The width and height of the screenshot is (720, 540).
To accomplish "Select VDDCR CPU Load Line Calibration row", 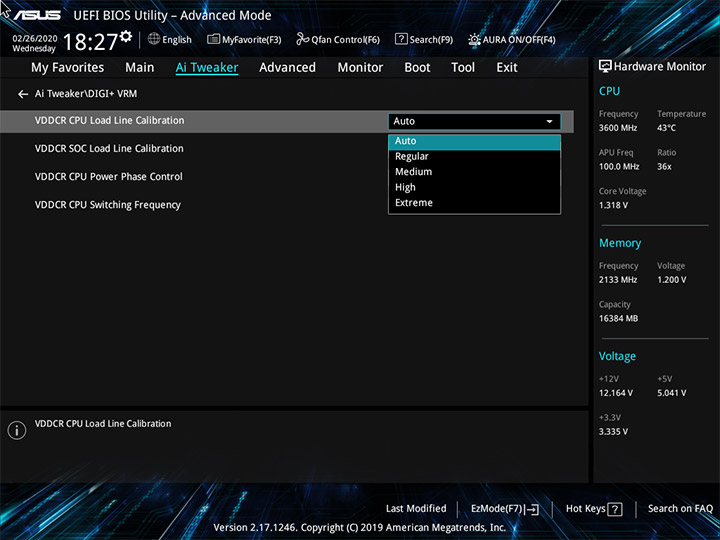I will point(287,121).
